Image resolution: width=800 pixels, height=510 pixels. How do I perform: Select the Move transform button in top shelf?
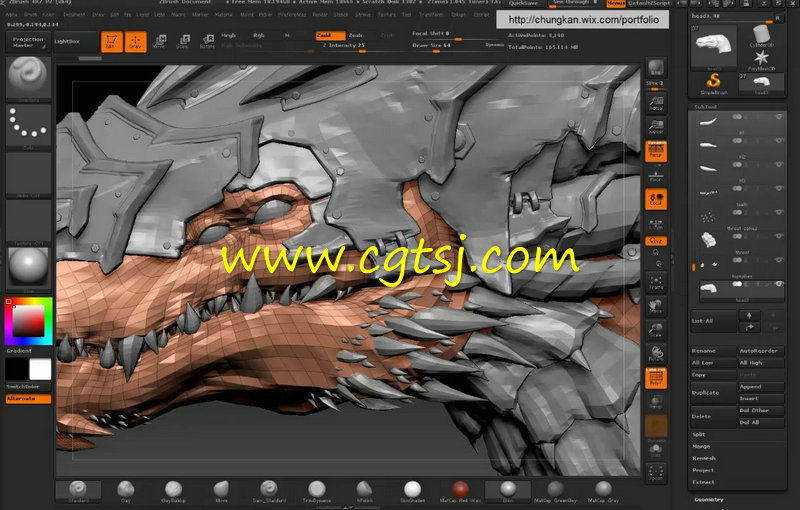pos(159,41)
